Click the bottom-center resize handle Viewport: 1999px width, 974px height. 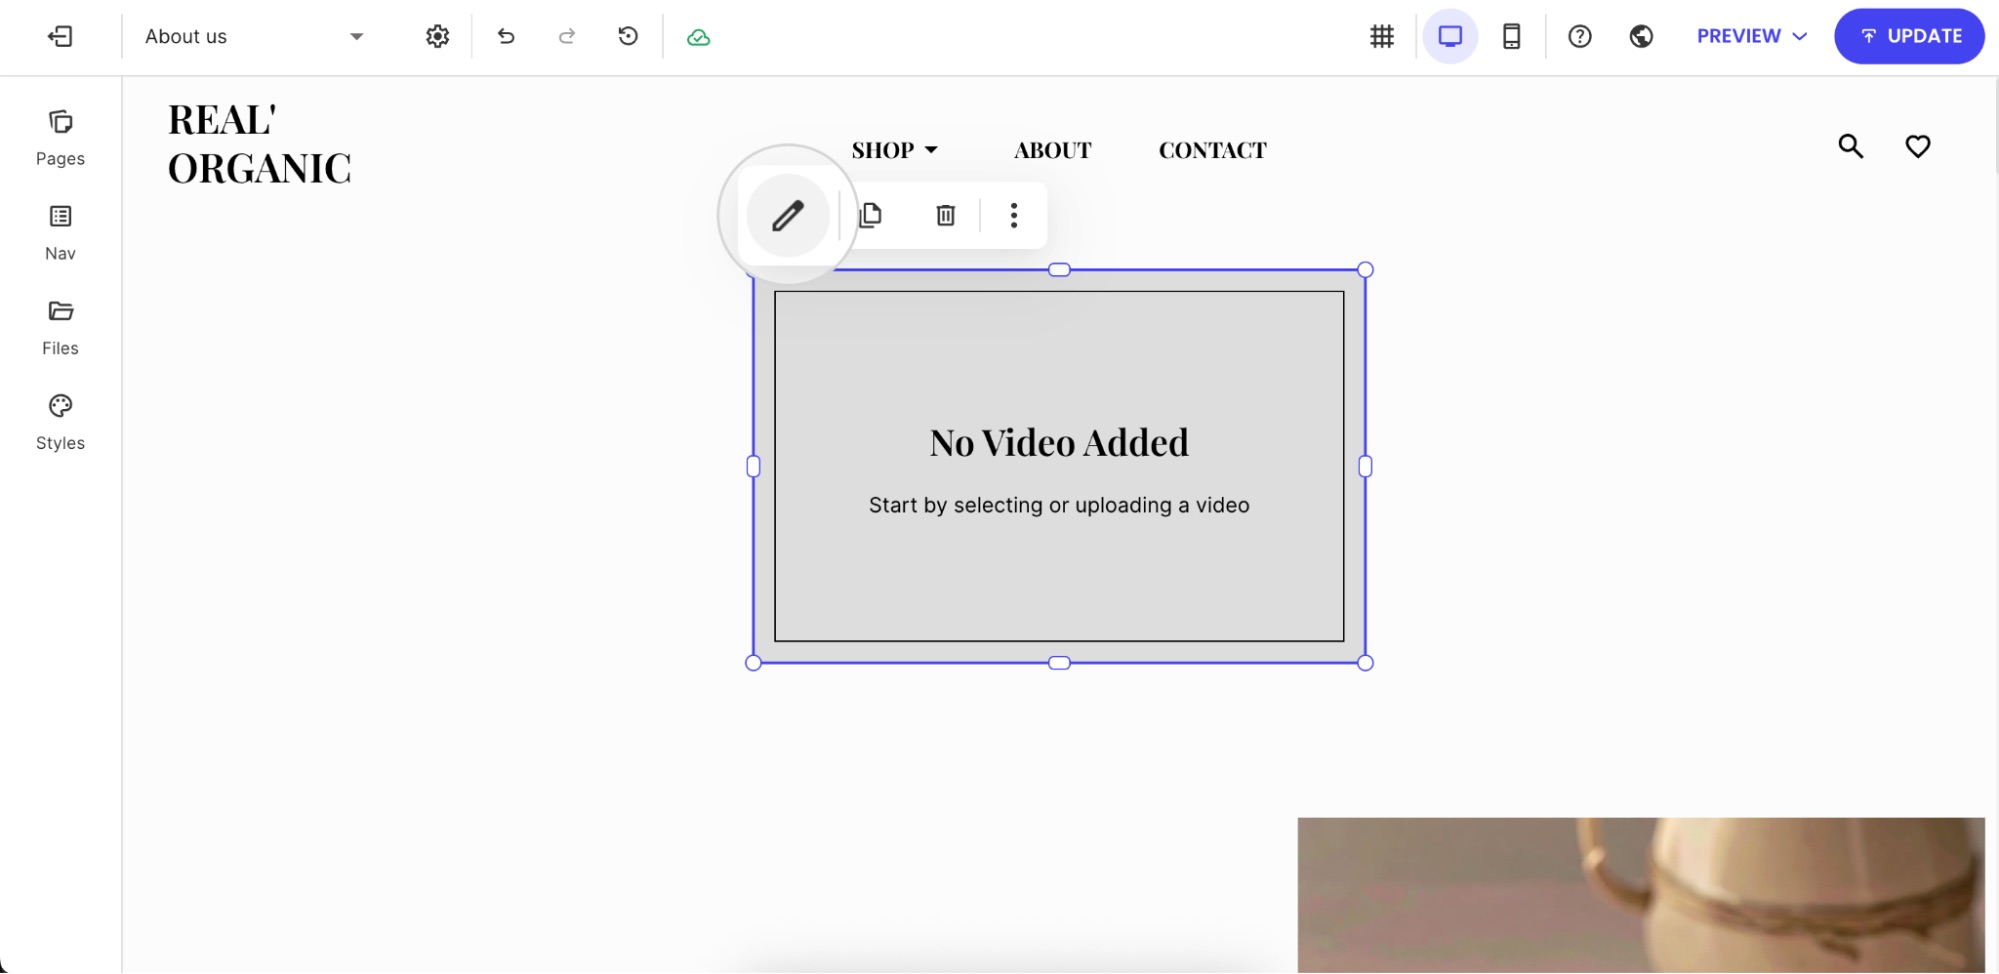coord(1059,663)
